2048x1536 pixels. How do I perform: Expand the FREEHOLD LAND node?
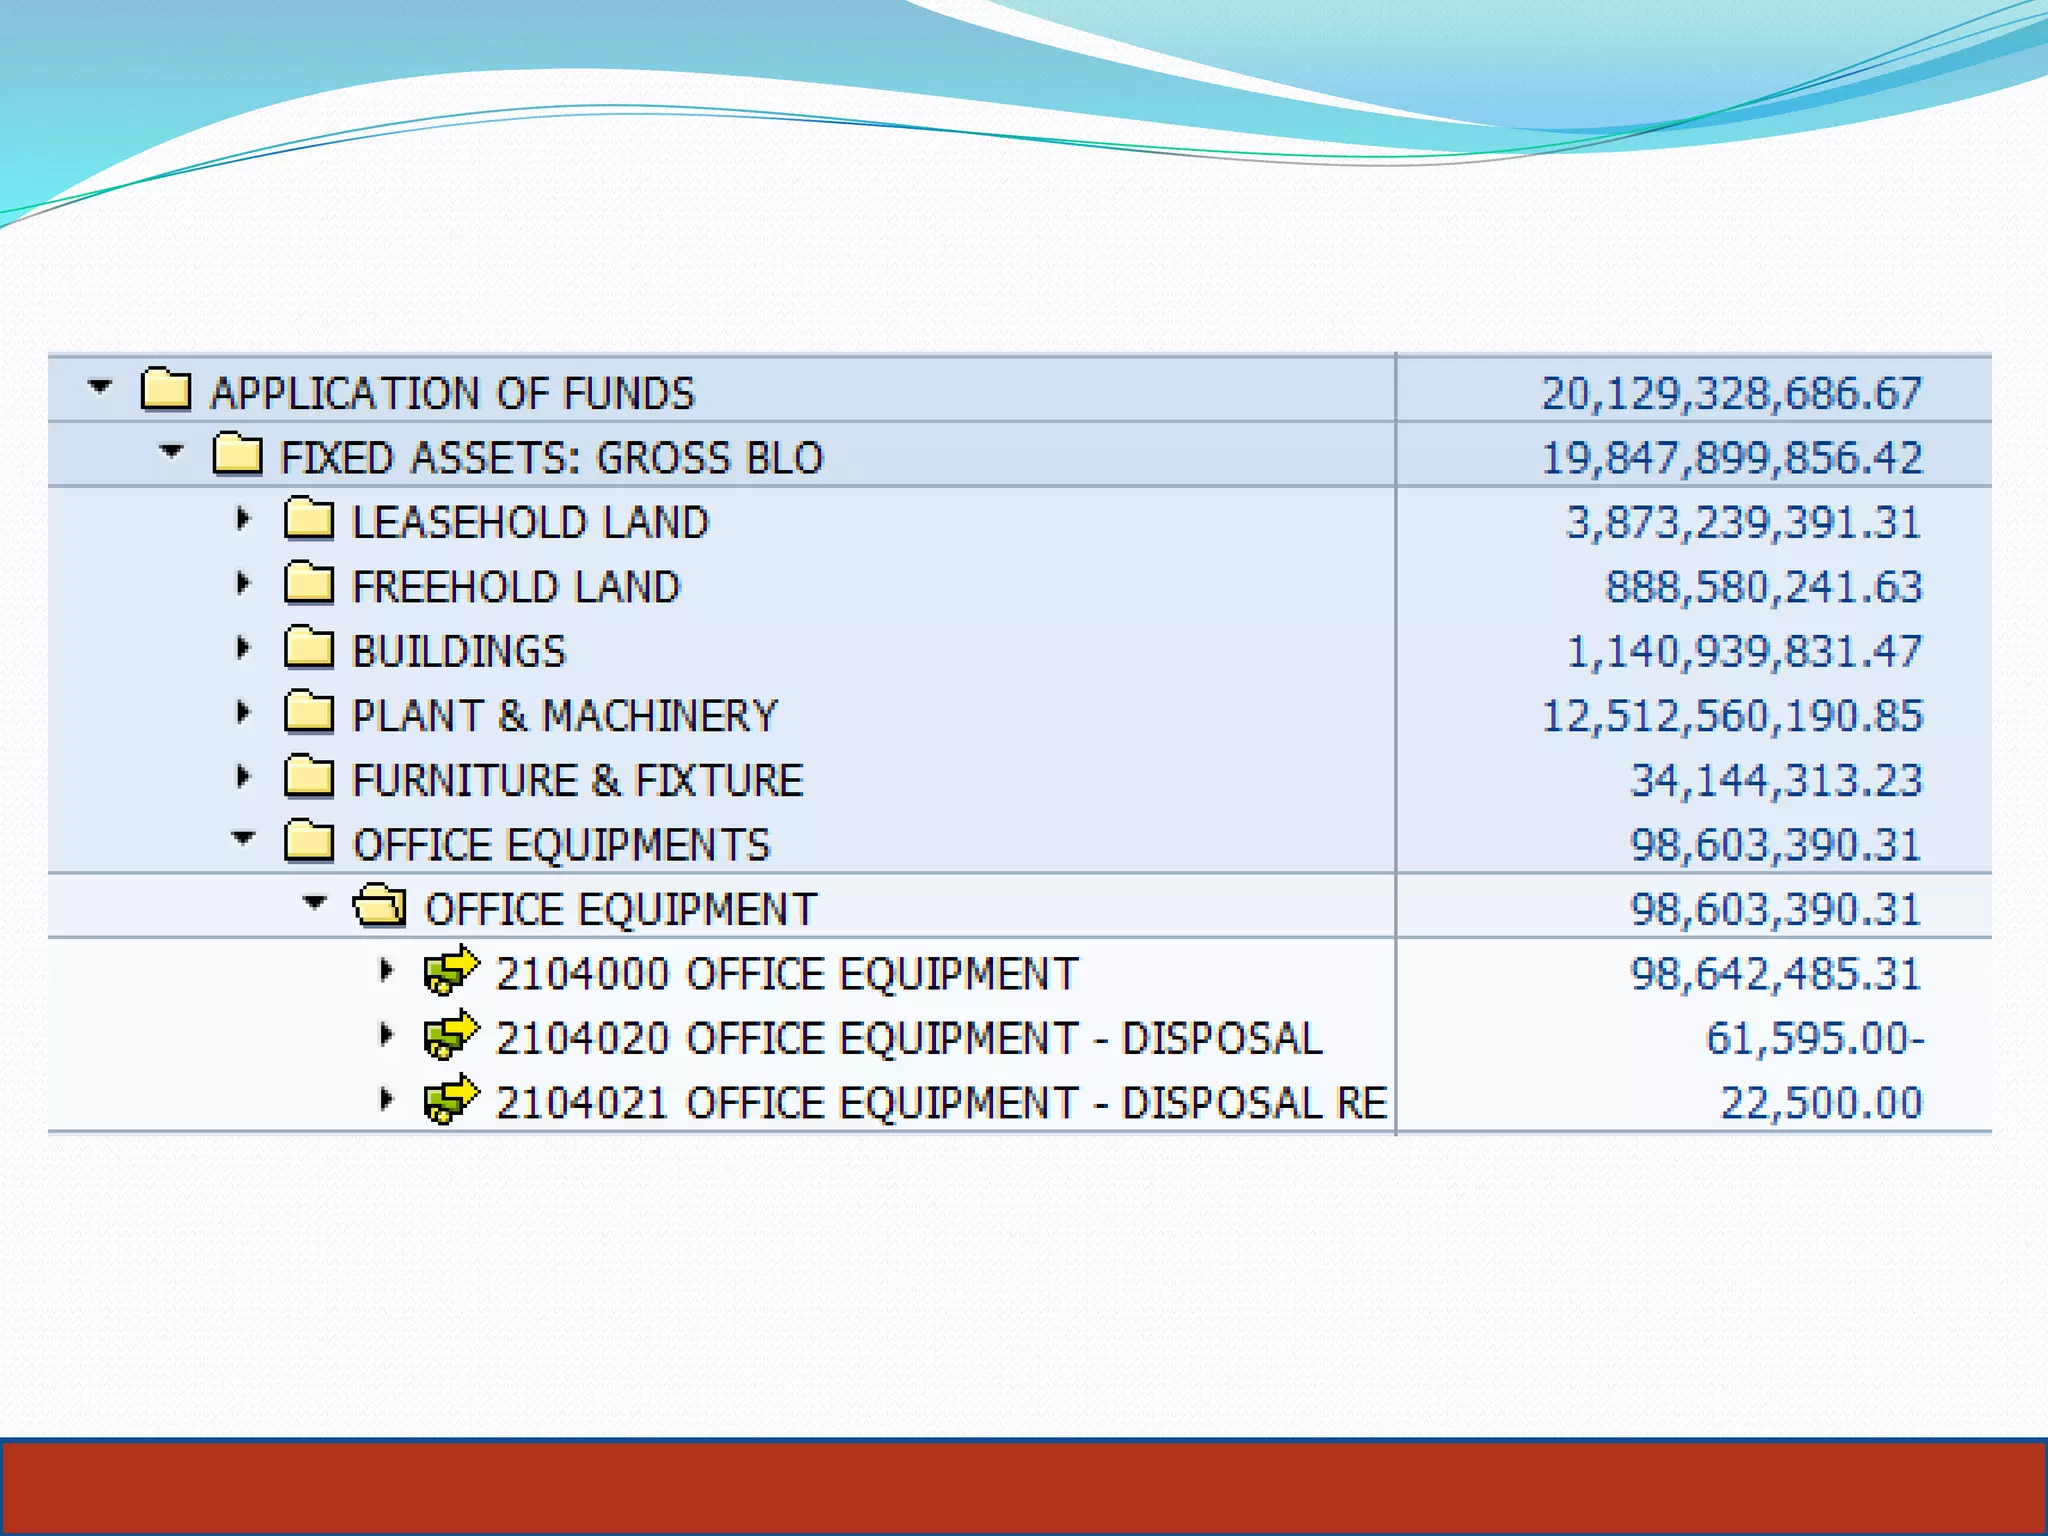[x=243, y=583]
